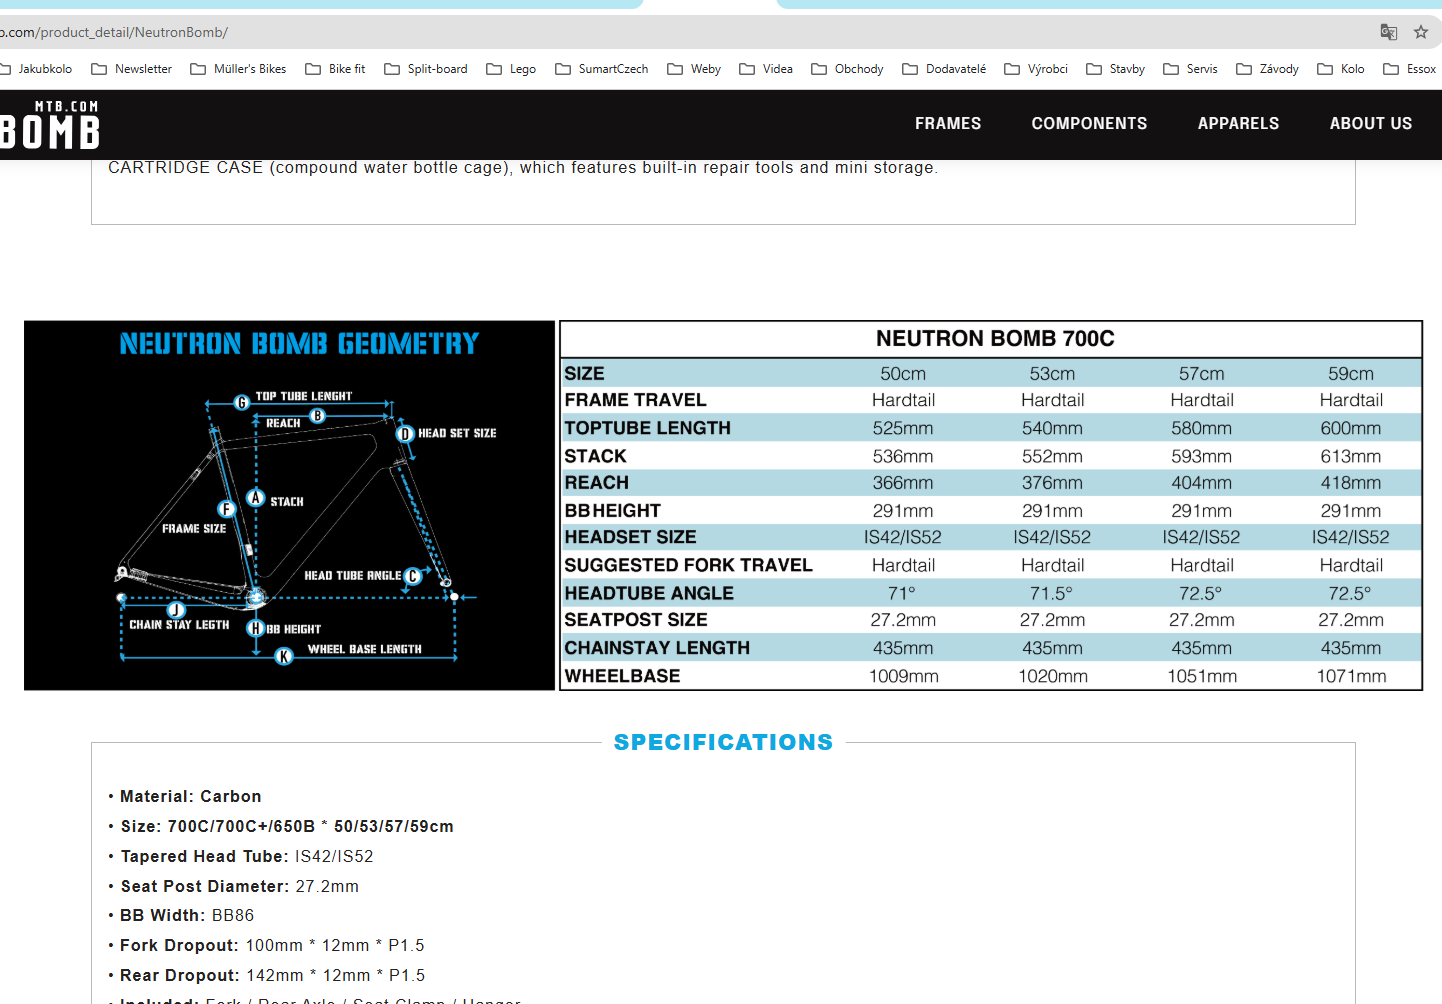The image size is (1442, 1004).
Task: Click the URL address bar
Action: pos(680,32)
